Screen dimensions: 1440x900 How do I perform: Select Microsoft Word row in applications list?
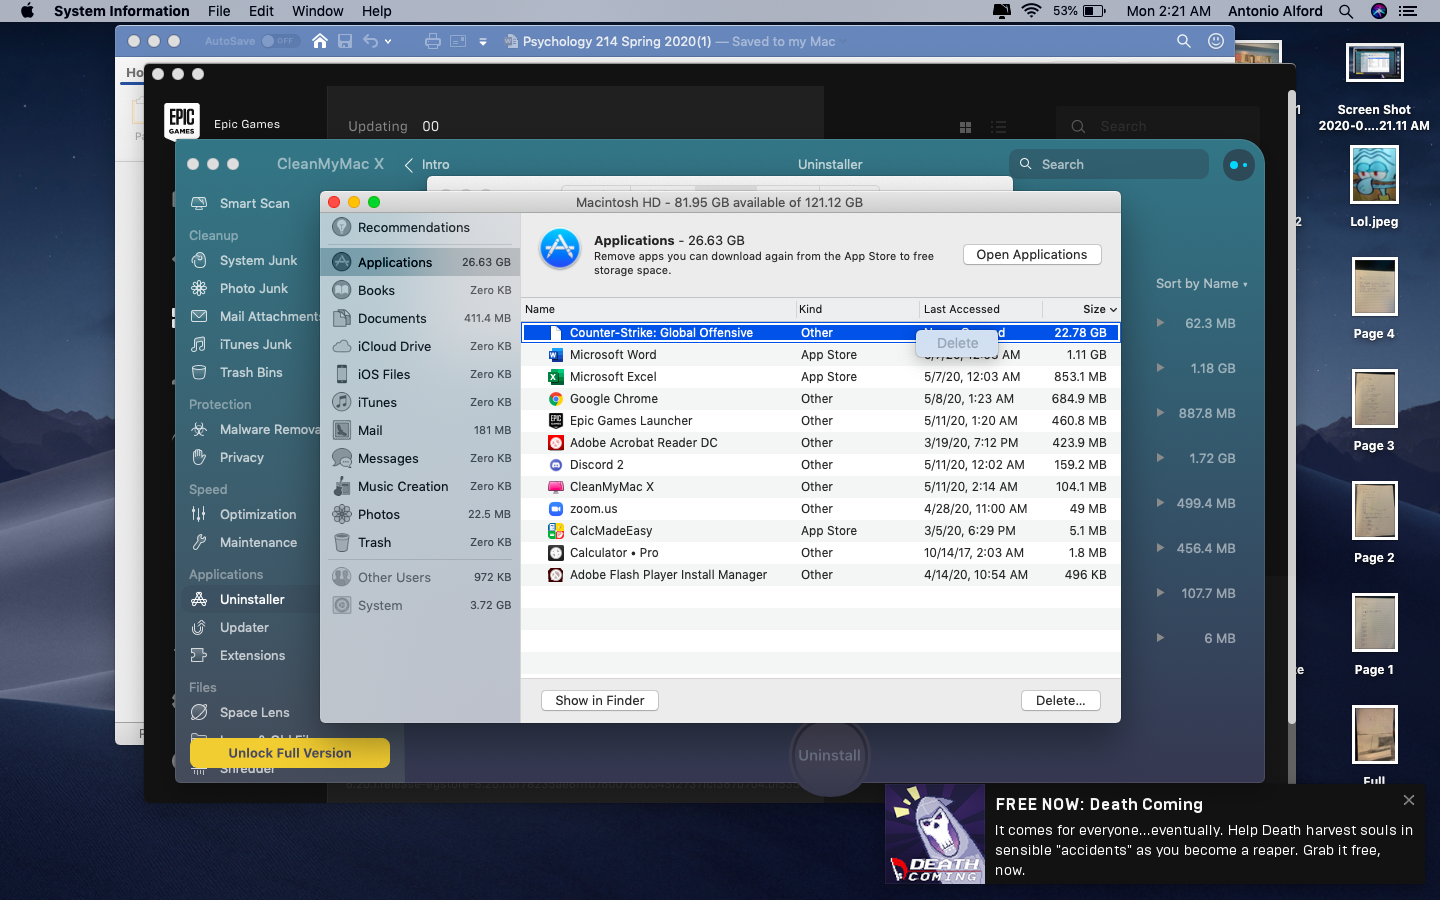point(820,355)
